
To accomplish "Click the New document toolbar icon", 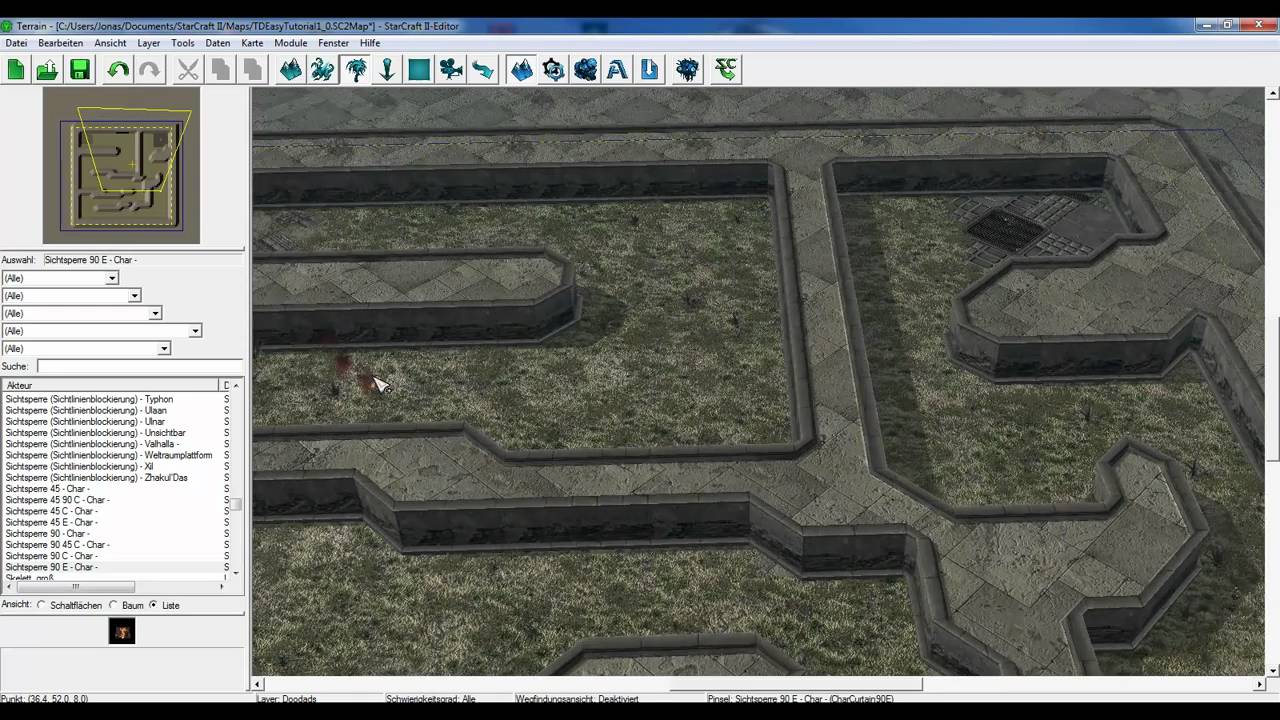I will point(16,69).
